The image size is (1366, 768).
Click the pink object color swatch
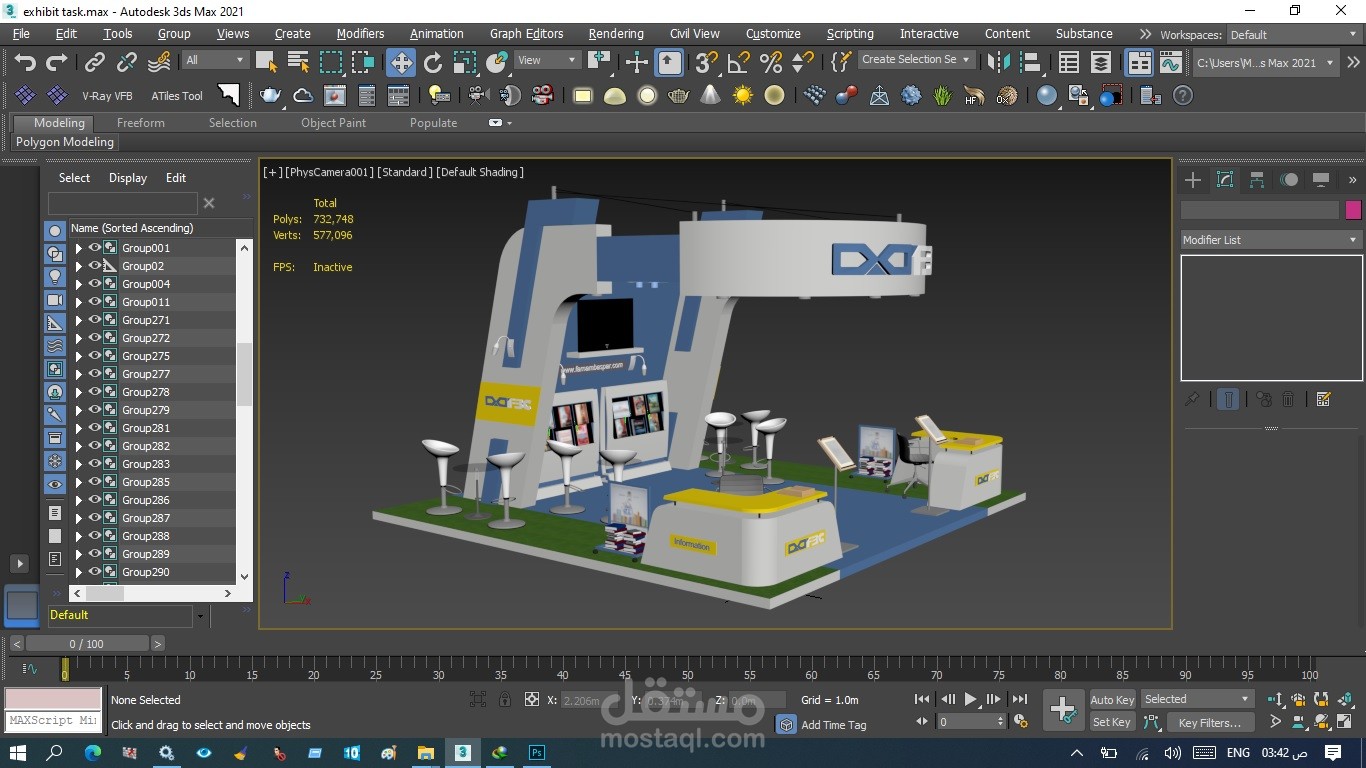pos(1353,210)
